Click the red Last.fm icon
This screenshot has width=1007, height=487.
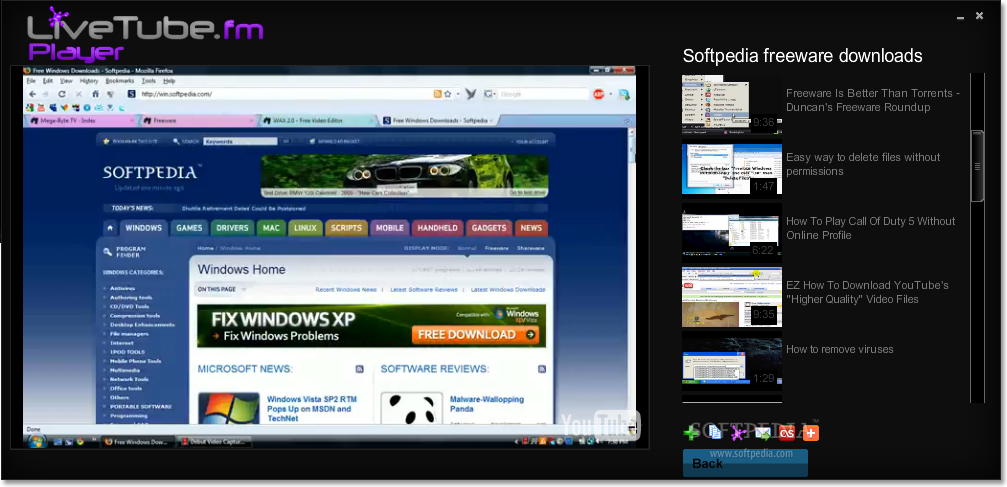787,433
